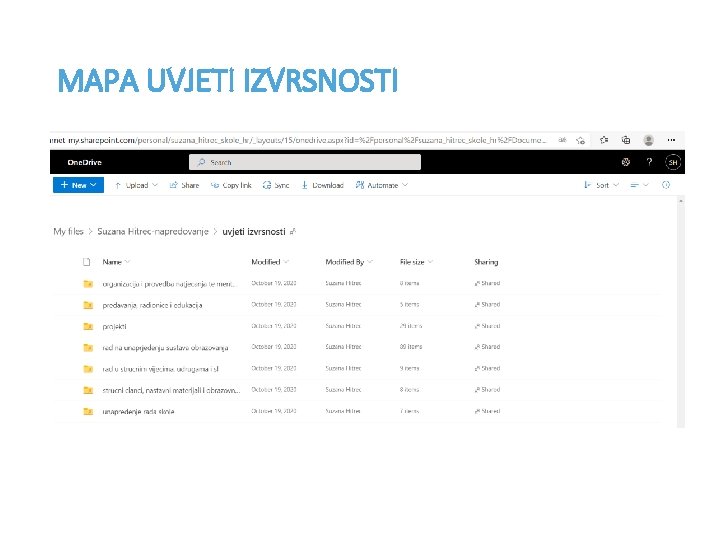The height and width of the screenshot is (540, 720).
Task: Click folder icon of predavanja row
Action: (x=88, y=305)
